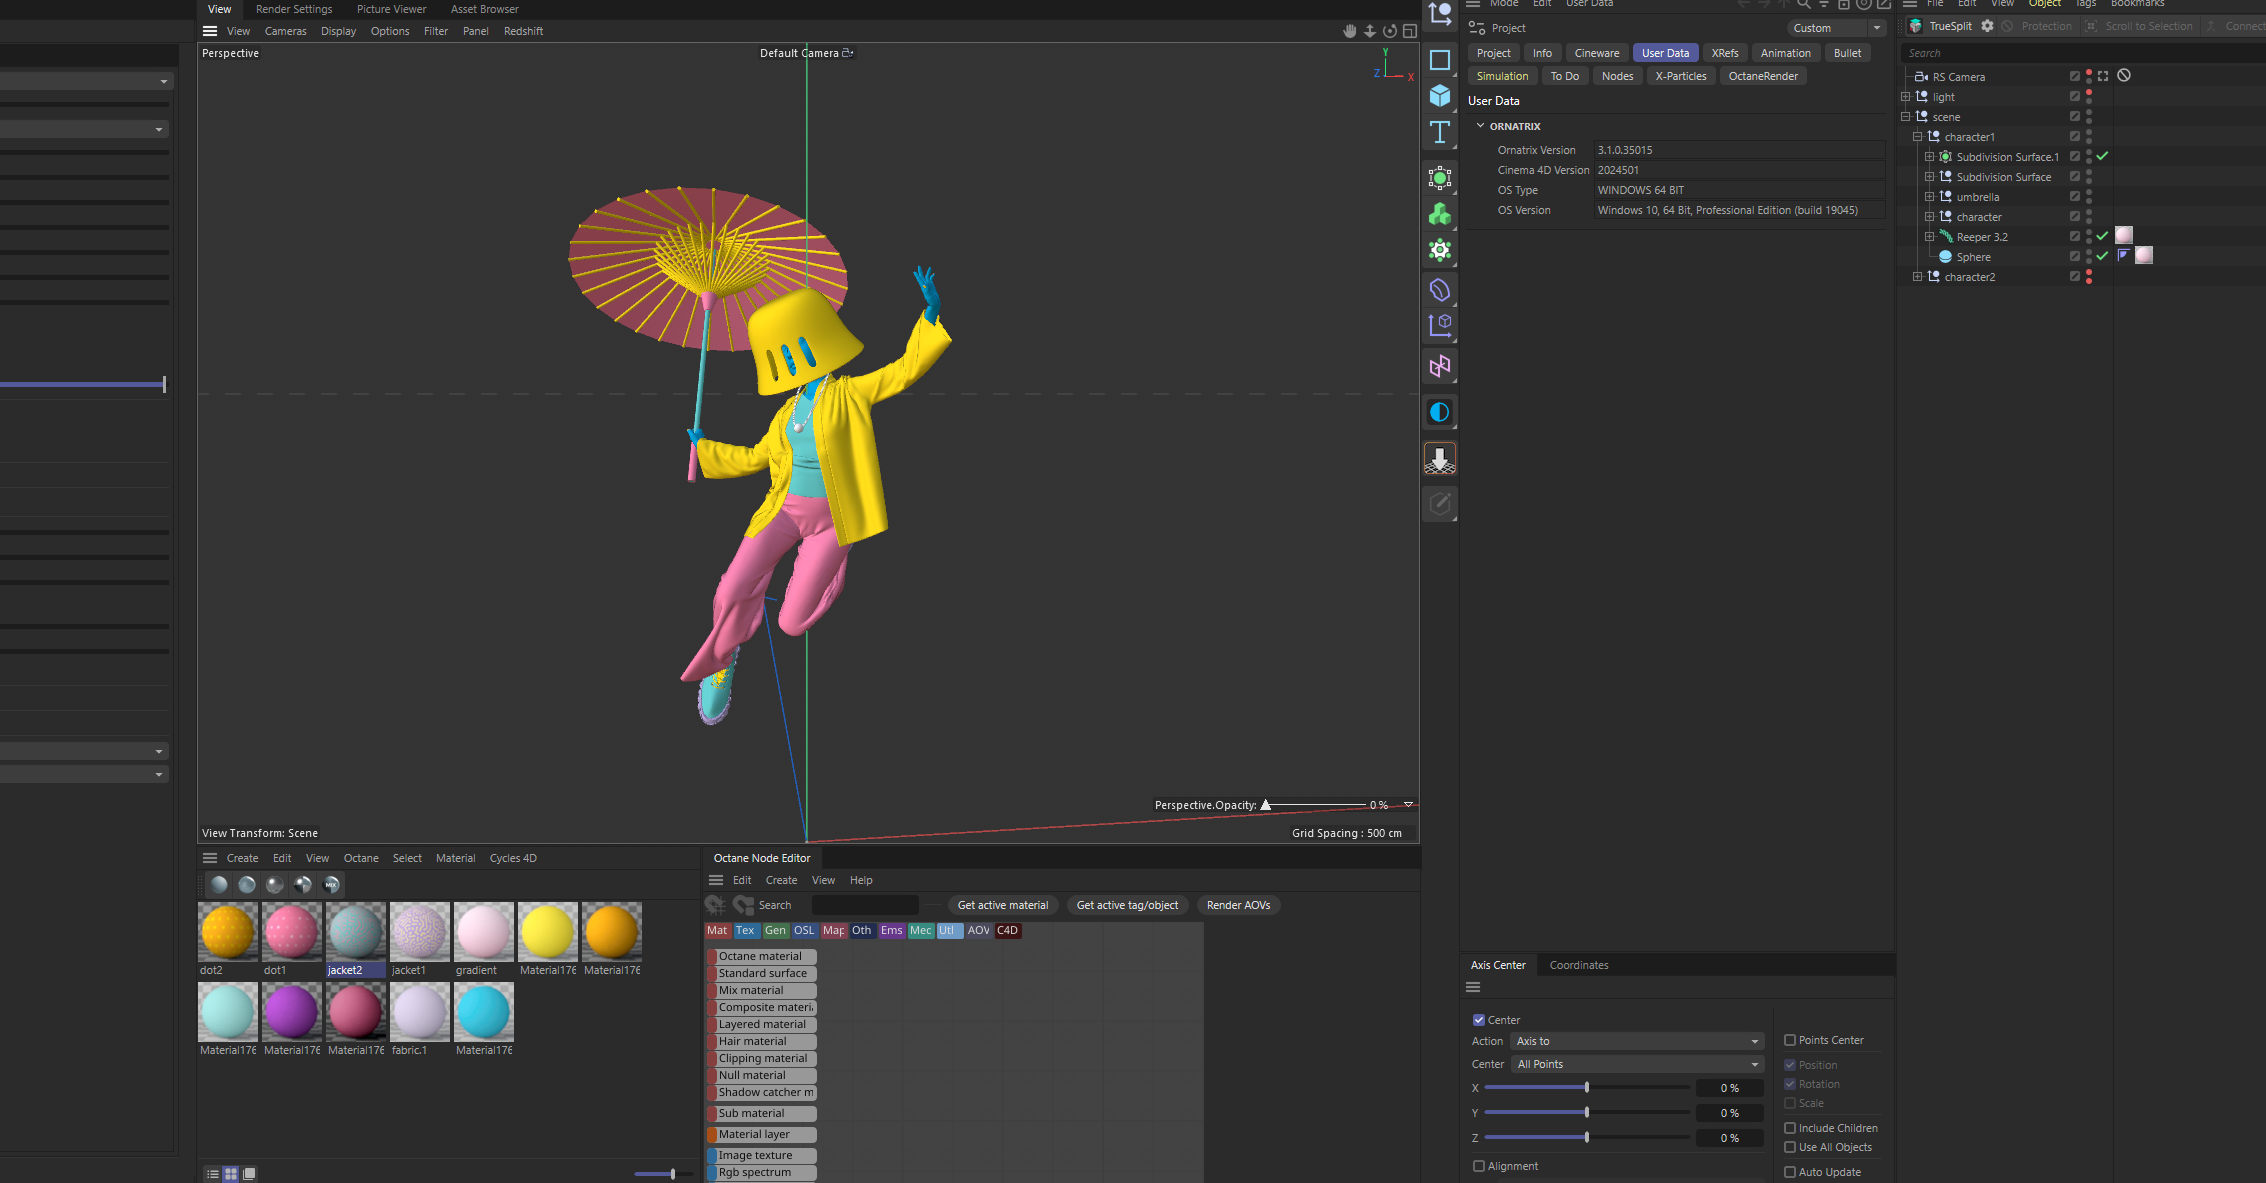Check the Include Children option
2266x1183 pixels.
(1790, 1128)
